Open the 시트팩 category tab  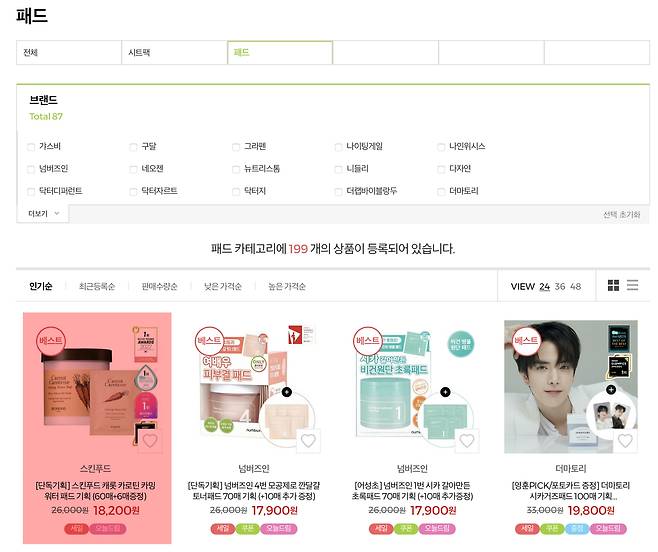pyautogui.click(x=174, y=52)
